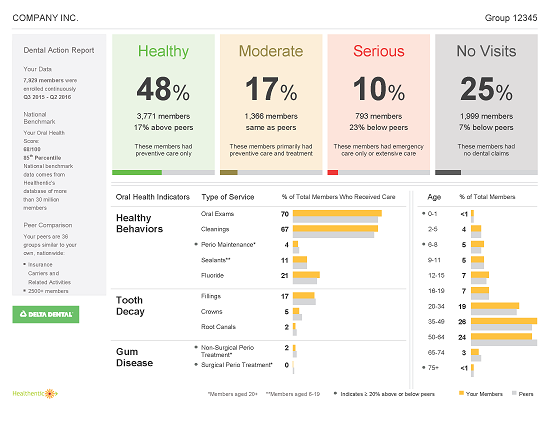
Task: Click the Age column header
Action: [434, 197]
